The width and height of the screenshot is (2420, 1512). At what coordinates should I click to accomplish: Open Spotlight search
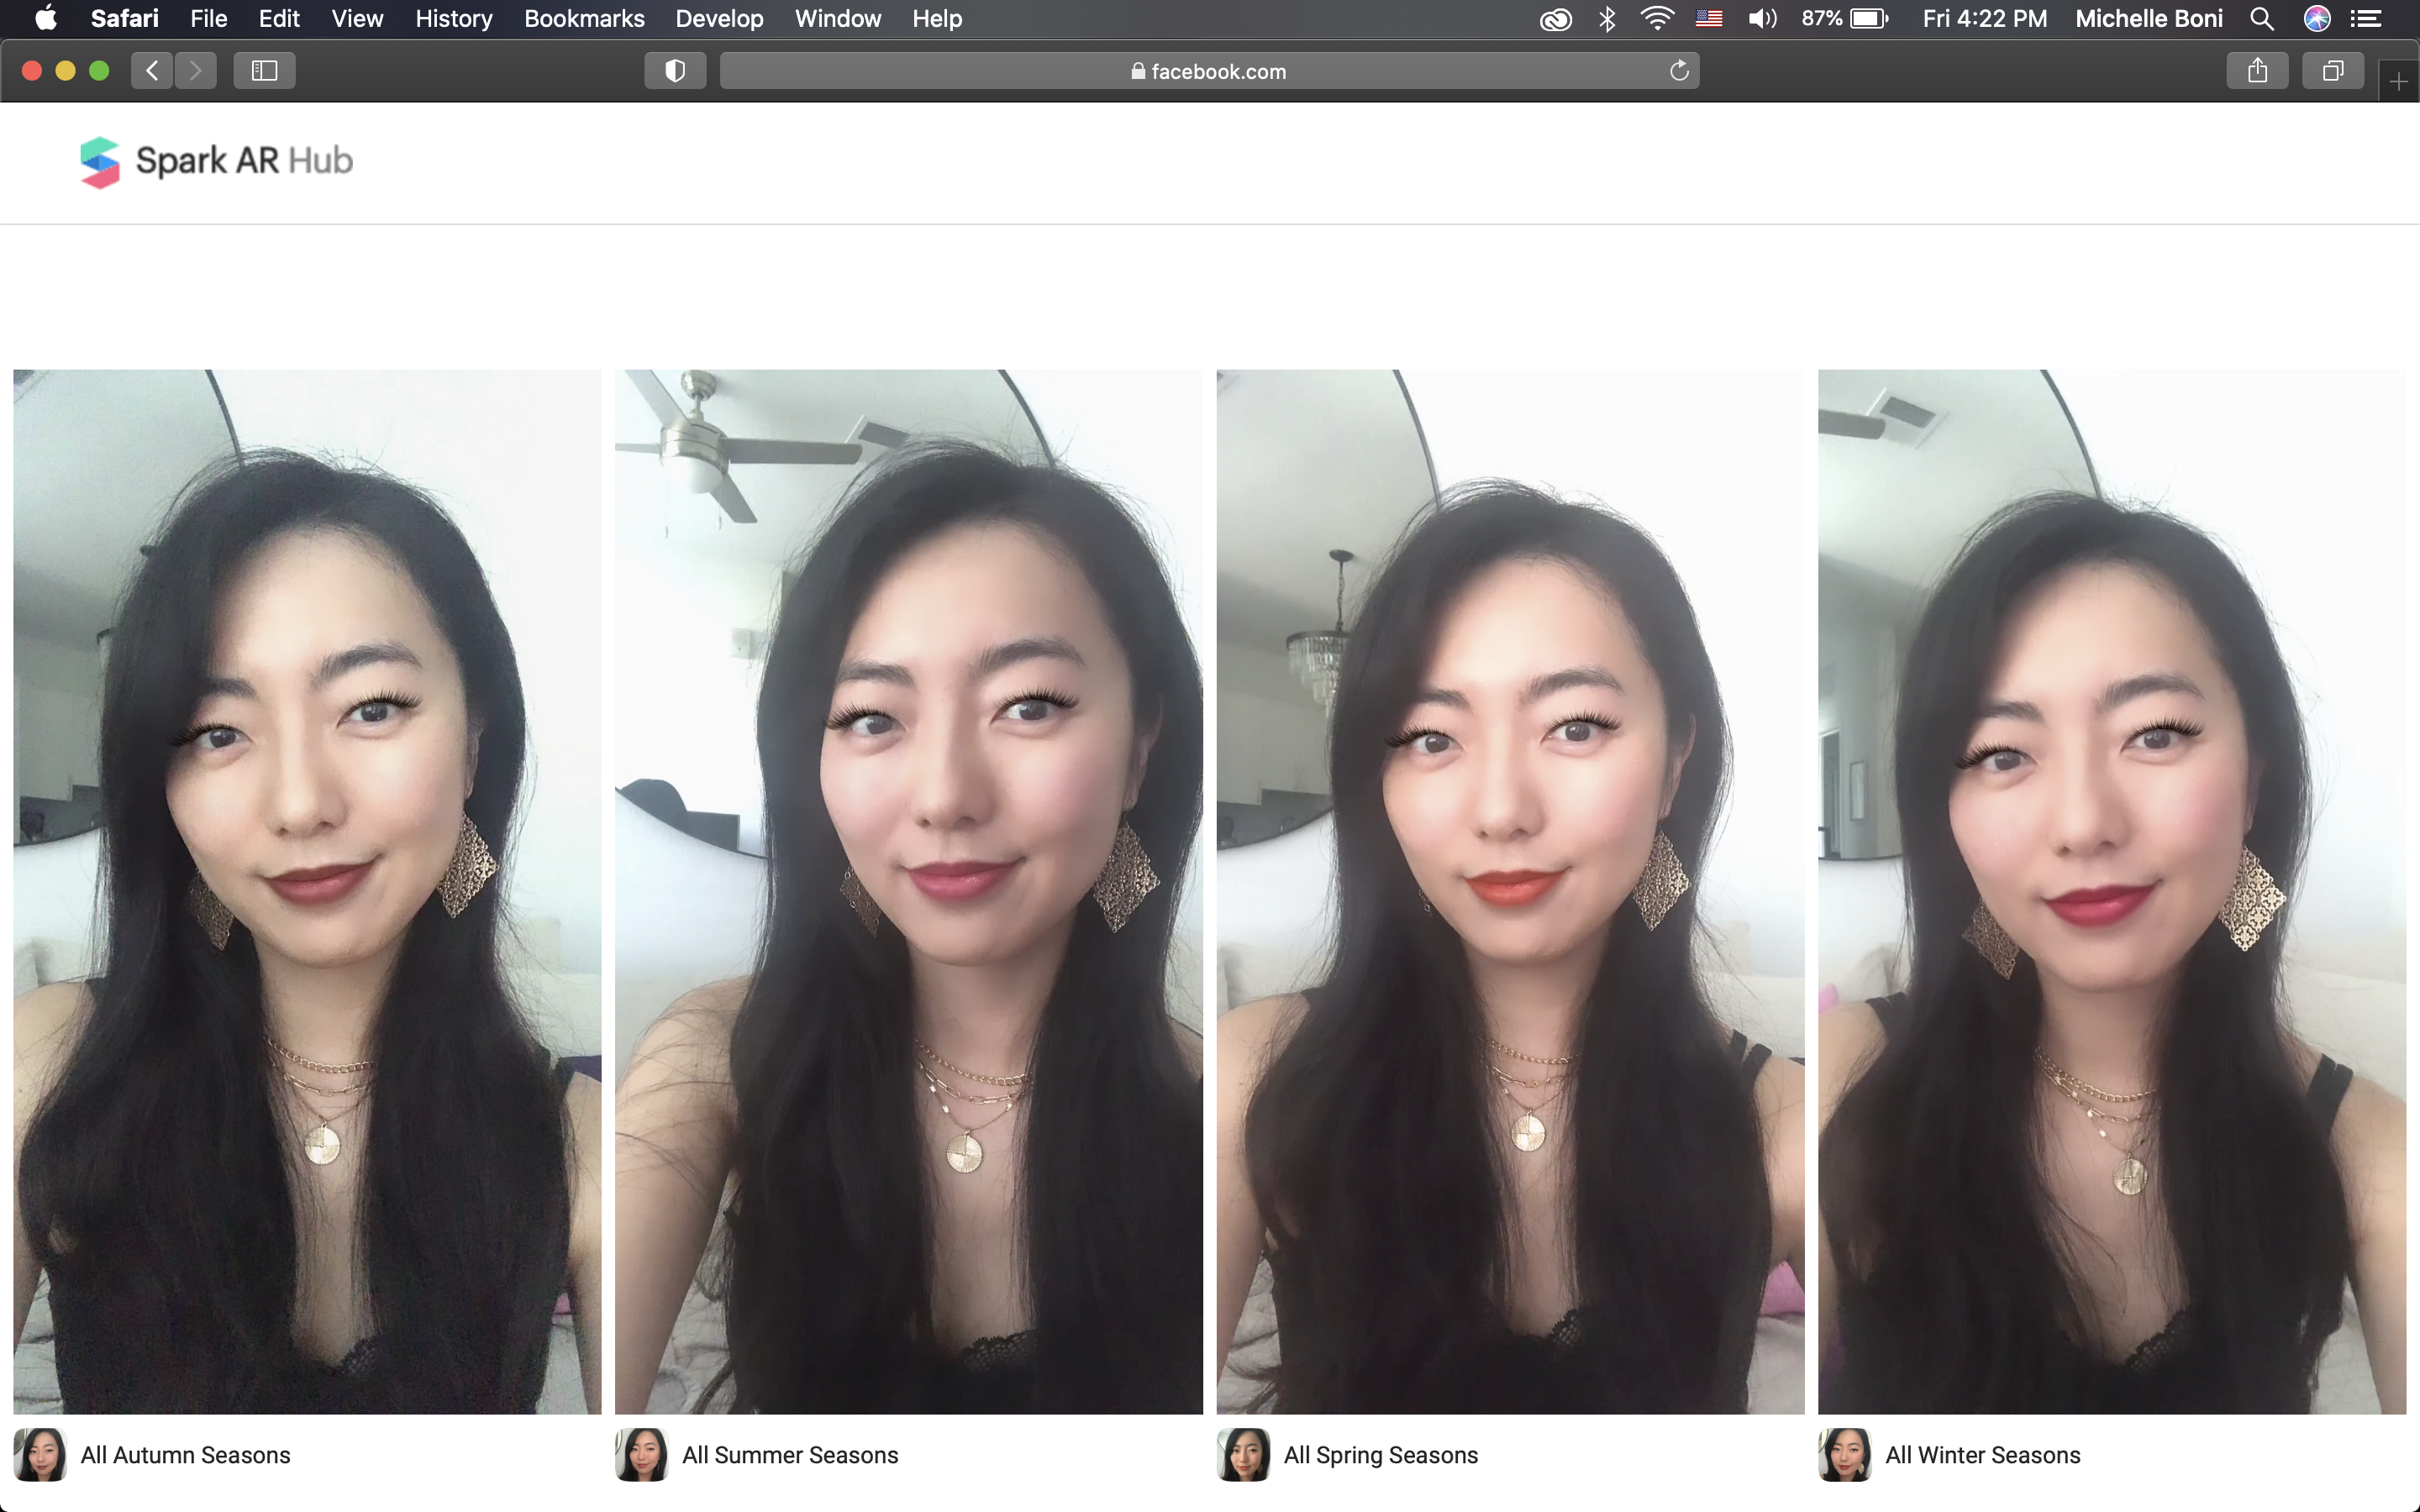(2262, 18)
